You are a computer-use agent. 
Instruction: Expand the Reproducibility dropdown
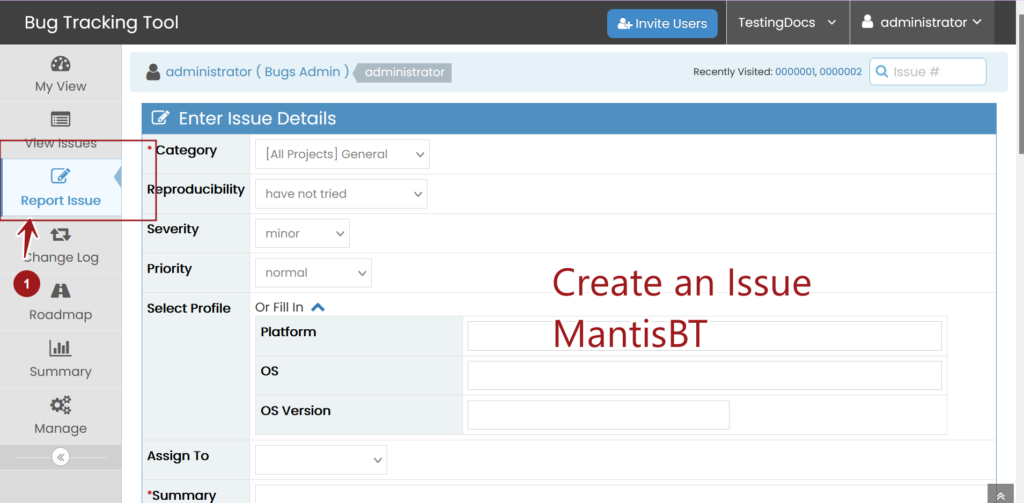341,194
